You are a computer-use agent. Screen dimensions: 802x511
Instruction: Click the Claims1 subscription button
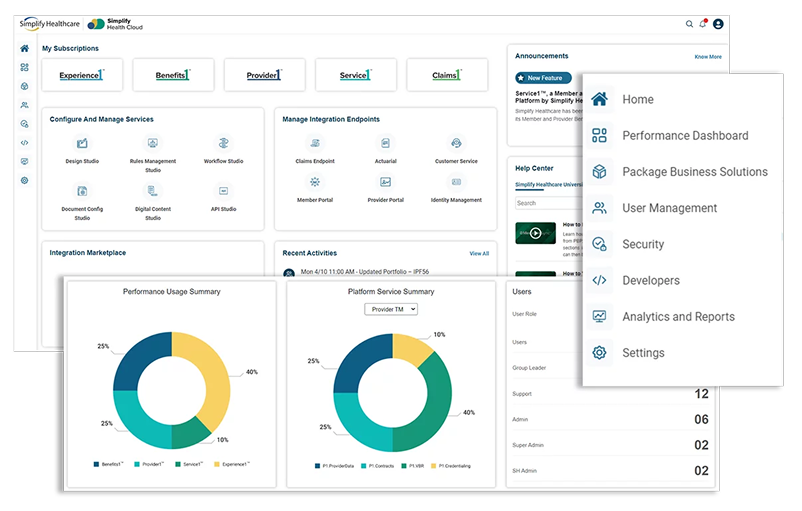tap(447, 75)
